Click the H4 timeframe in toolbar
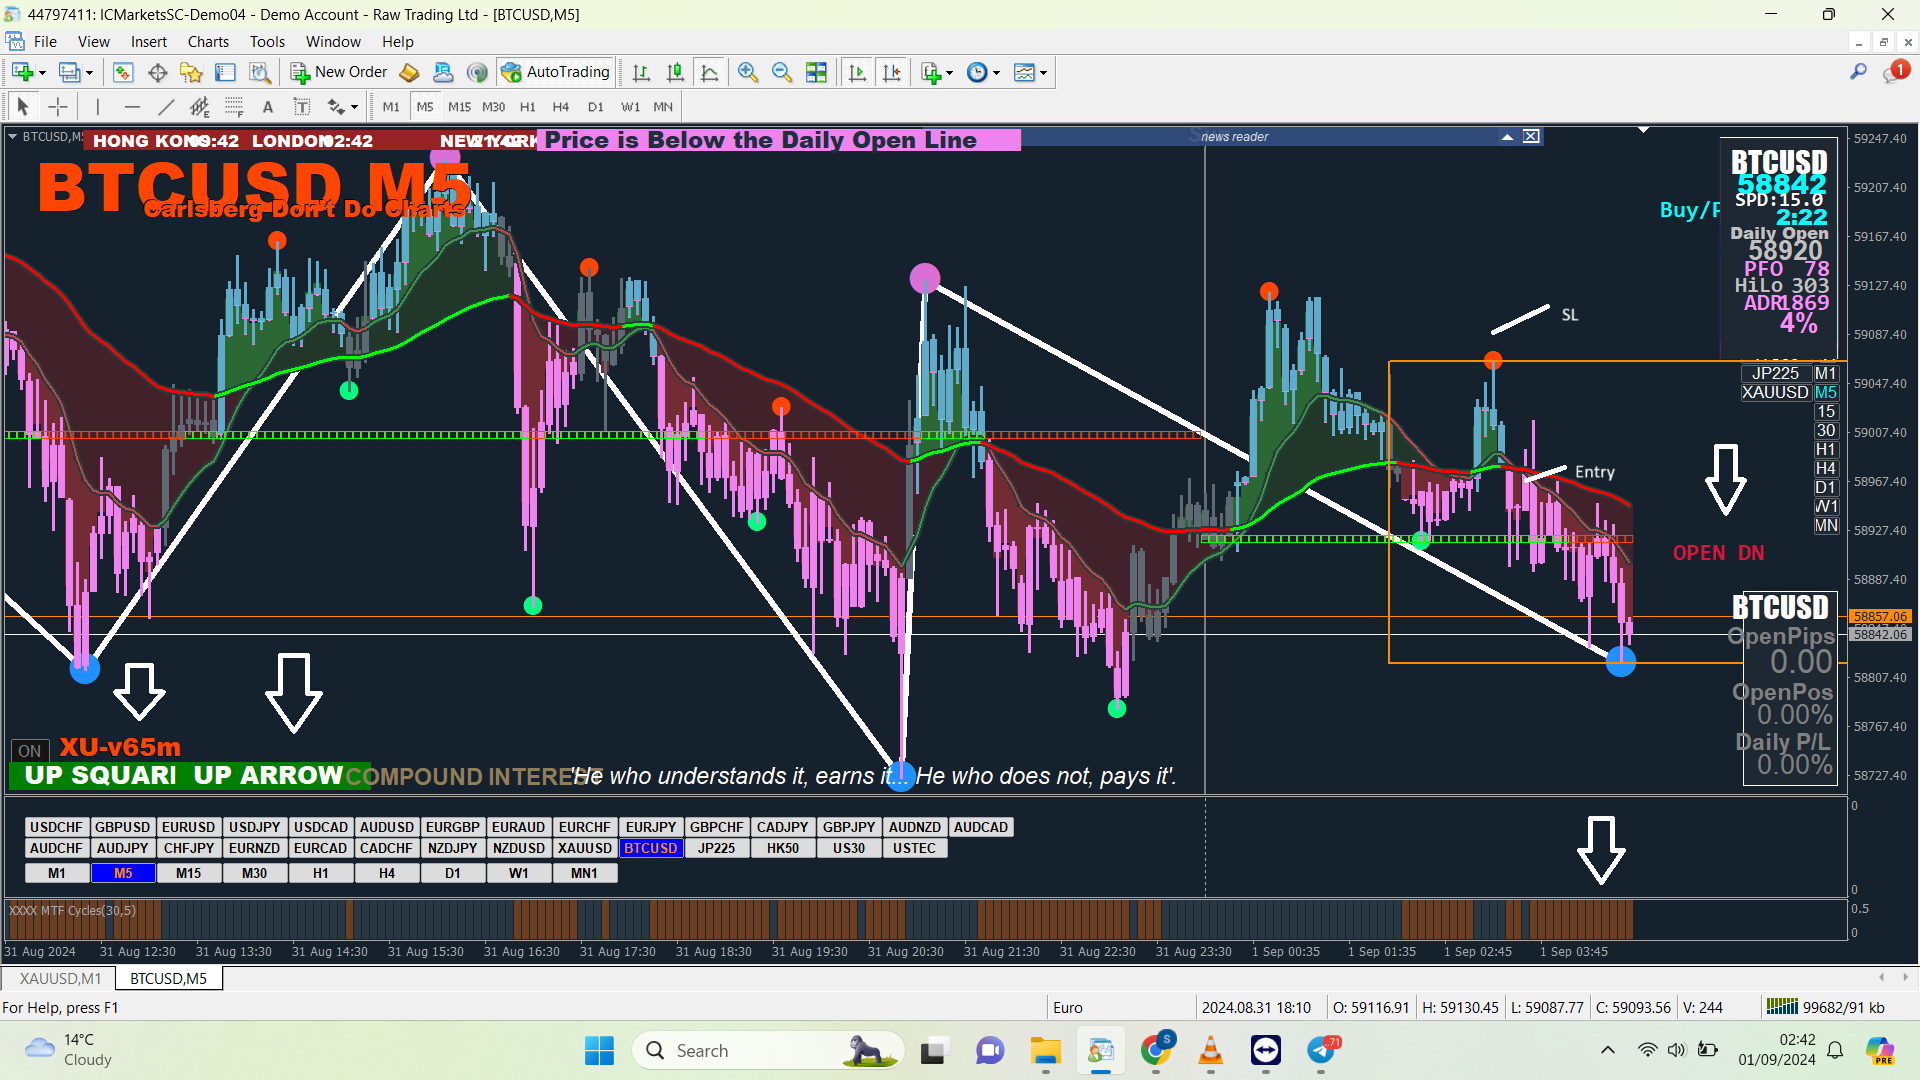This screenshot has width=1920, height=1080. click(x=561, y=107)
